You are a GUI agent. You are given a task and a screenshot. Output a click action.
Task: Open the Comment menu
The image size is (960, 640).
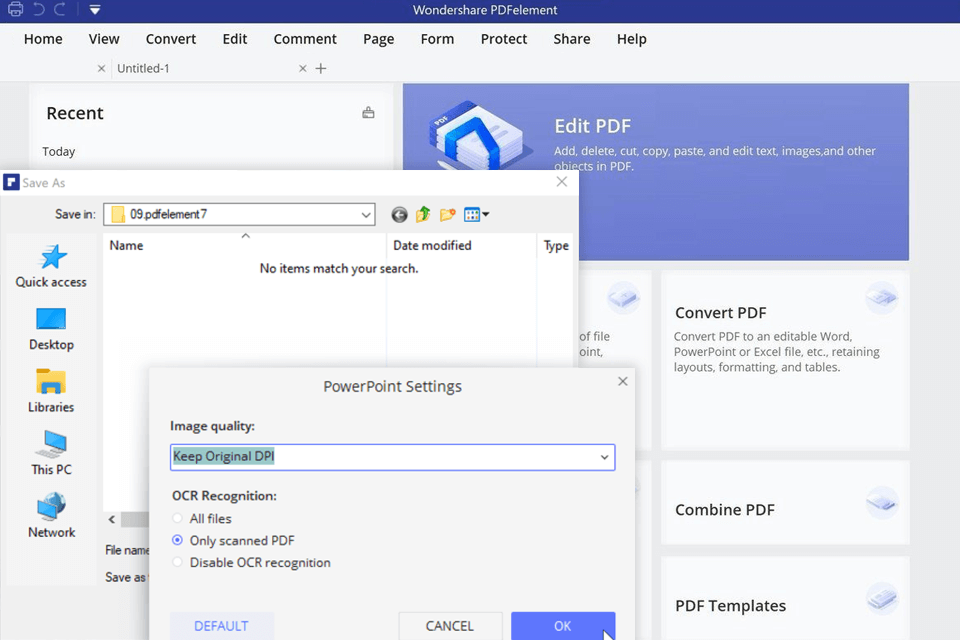[x=305, y=39]
